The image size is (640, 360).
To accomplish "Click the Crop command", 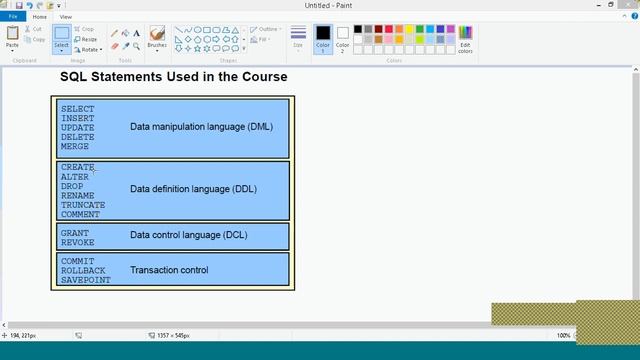I will click(84, 29).
